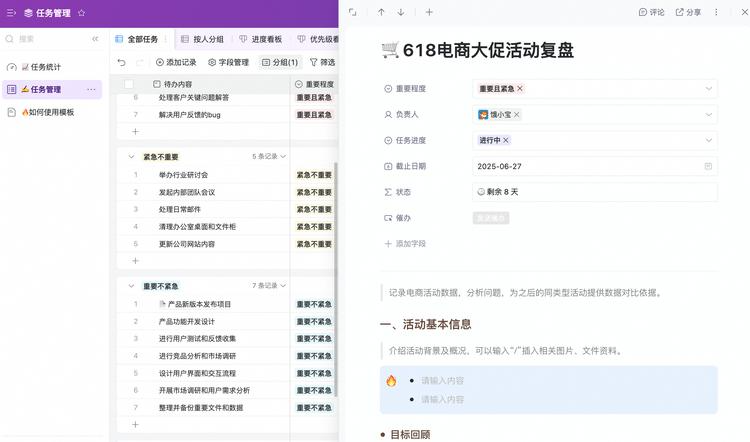The width and height of the screenshot is (750, 442).
Task: Click 分享 share button
Action: (688, 12)
